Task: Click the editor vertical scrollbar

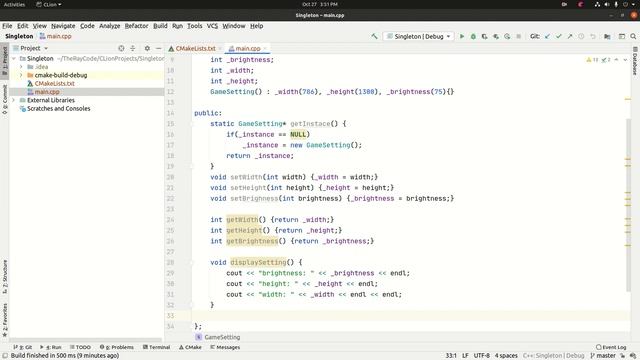Action: click(x=628, y=204)
